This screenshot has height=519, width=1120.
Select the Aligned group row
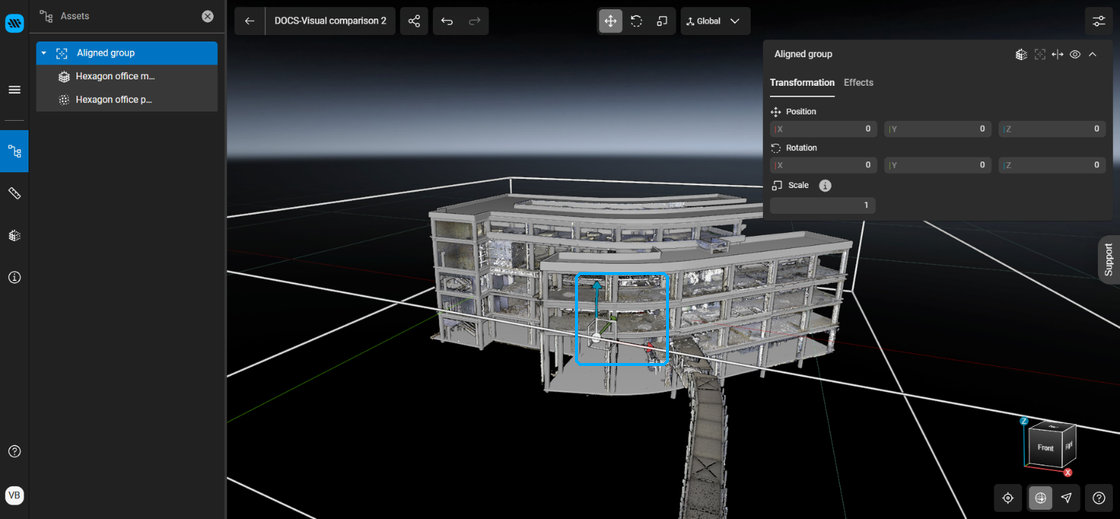point(127,53)
